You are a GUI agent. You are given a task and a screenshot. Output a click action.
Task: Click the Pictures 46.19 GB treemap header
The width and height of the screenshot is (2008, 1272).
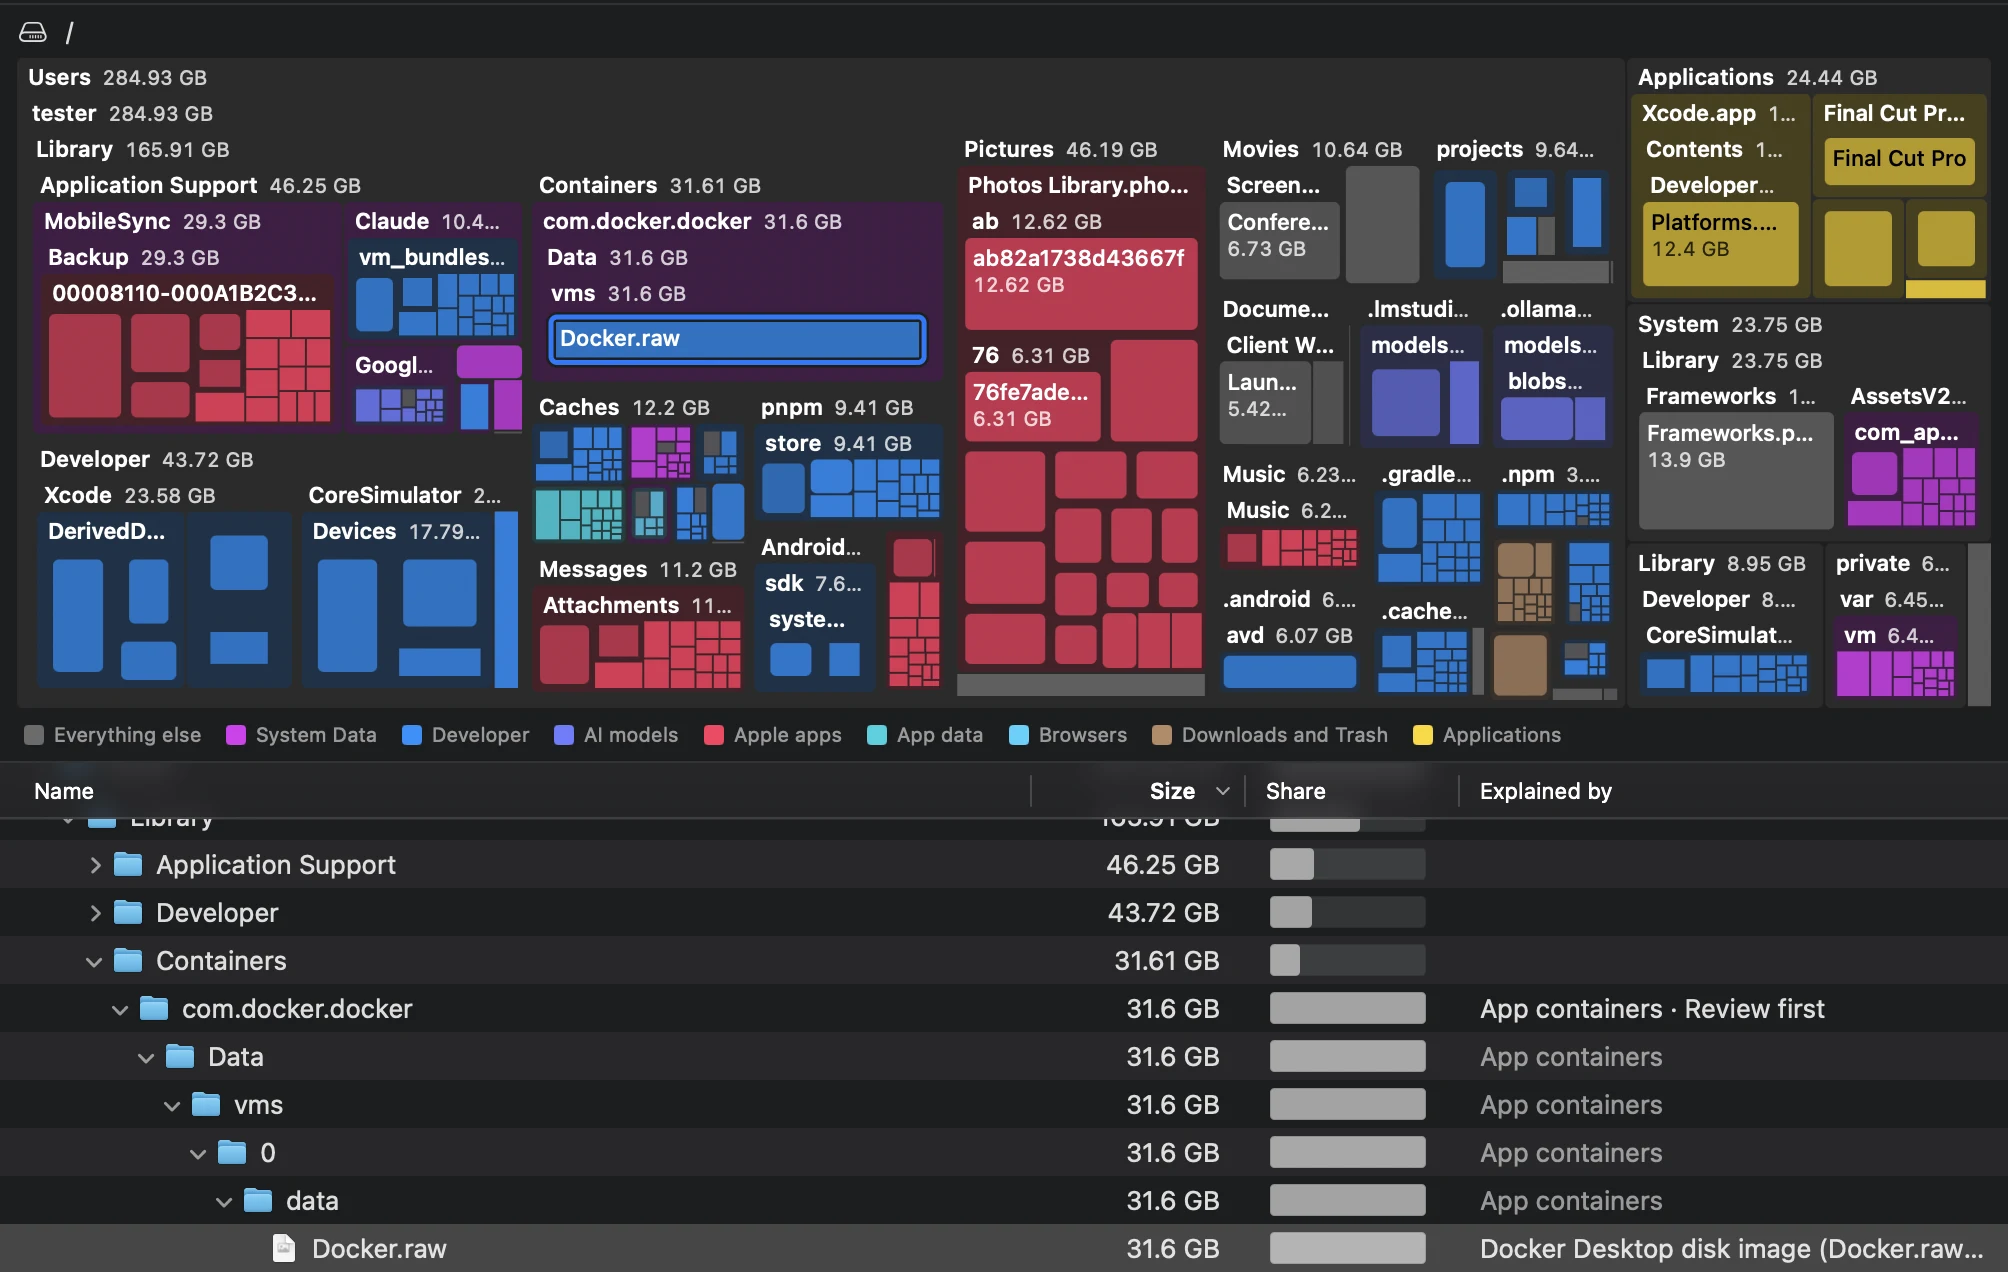[x=1060, y=149]
